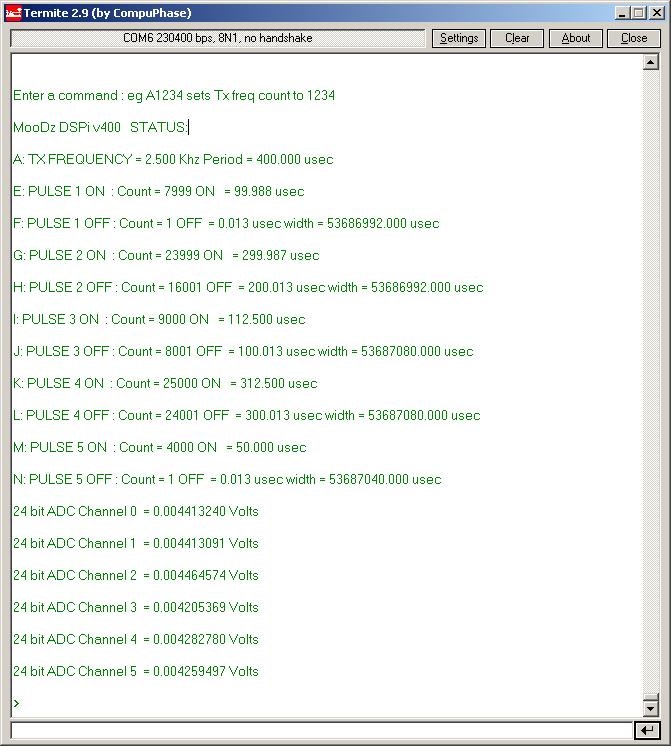Maximize the Termite window
The height and width of the screenshot is (746, 671).
[x=639, y=13]
